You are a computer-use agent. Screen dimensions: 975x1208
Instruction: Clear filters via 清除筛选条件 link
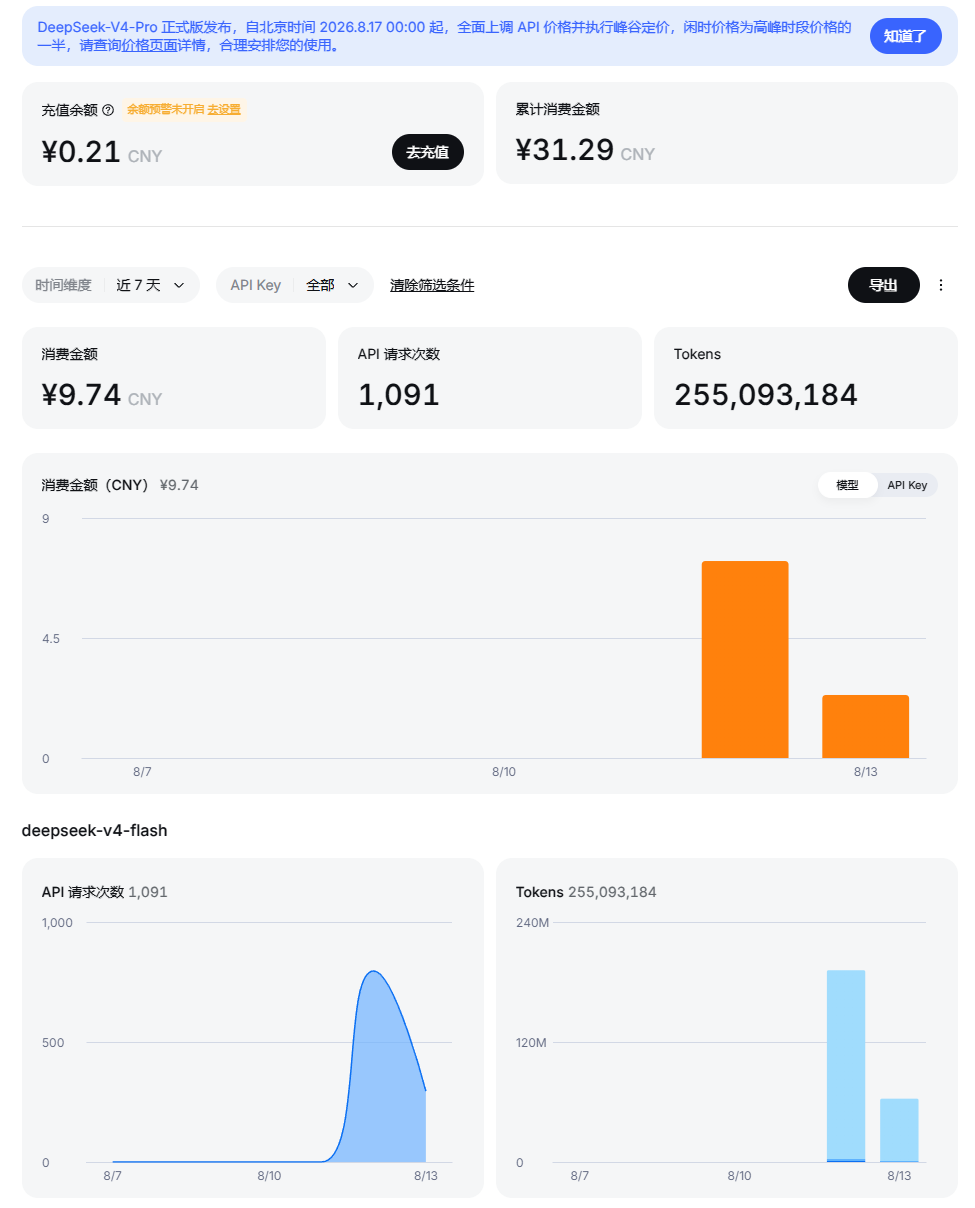pyautogui.click(x=432, y=285)
